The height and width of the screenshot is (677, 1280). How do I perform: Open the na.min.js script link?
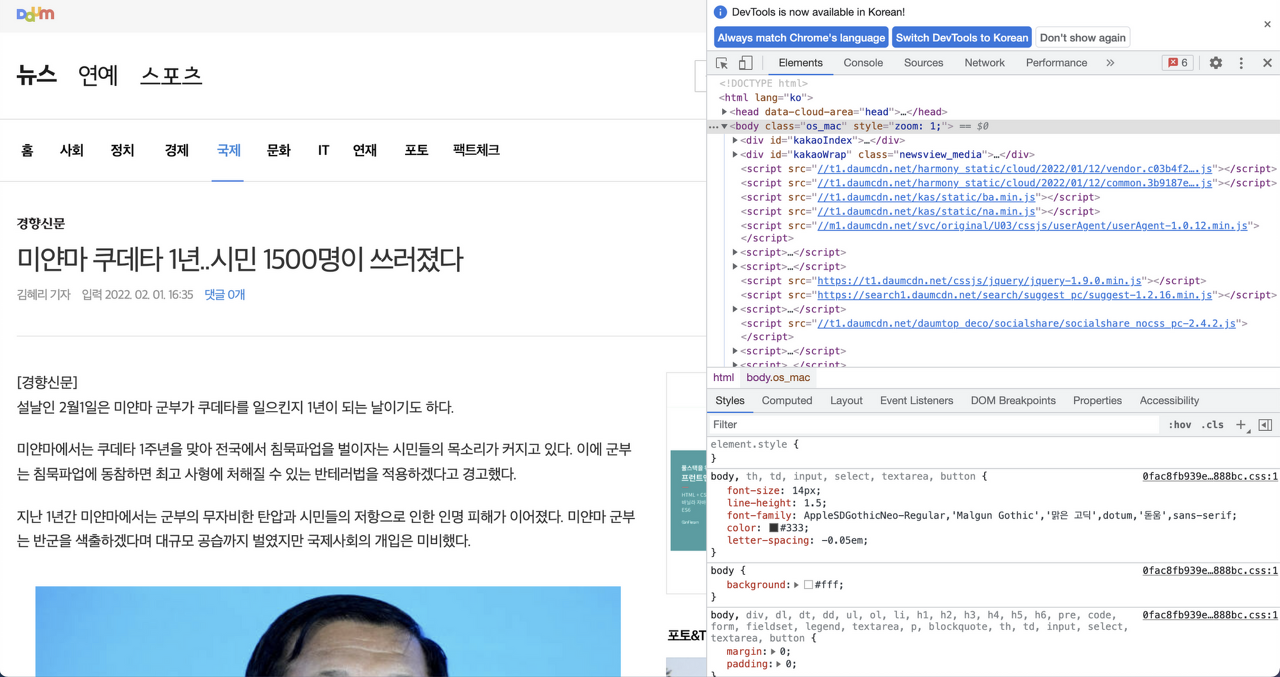(x=926, y=212)
